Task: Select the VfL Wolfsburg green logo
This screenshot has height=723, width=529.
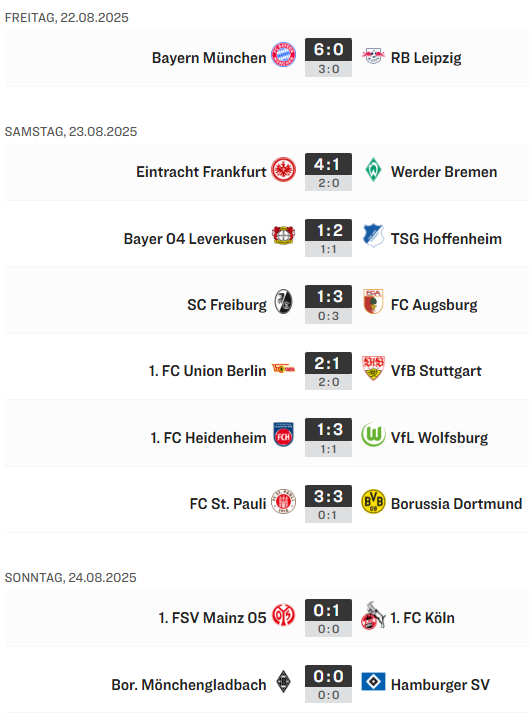Action: (x=373, y=435)
